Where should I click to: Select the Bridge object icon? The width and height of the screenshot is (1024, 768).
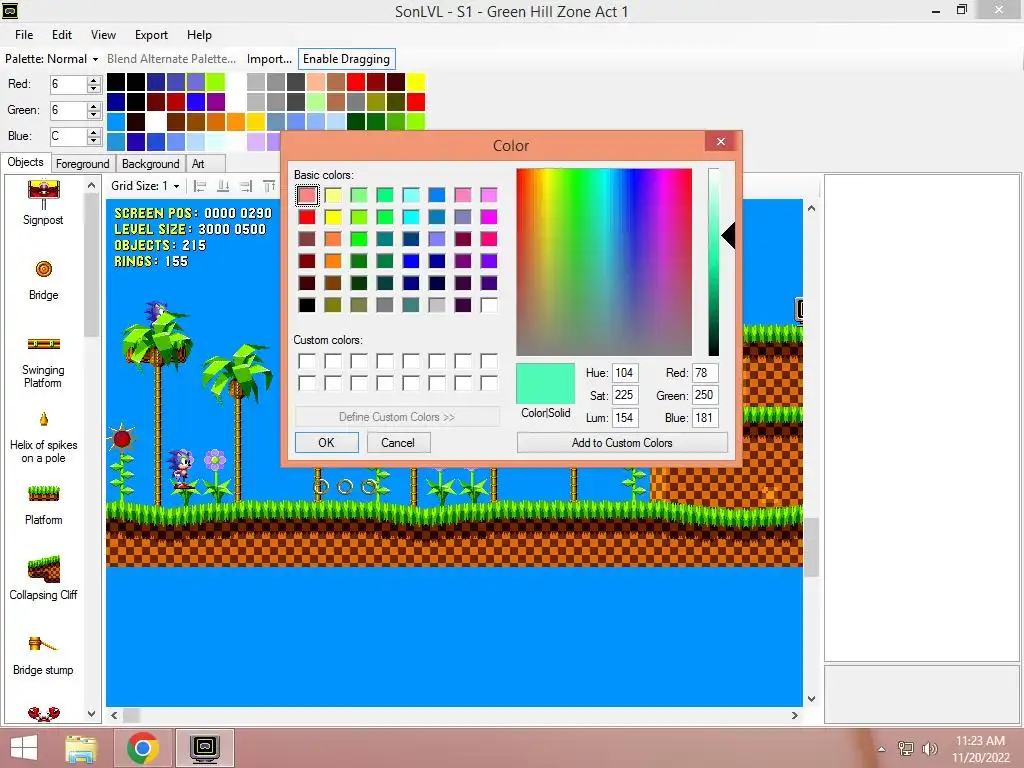pos(44,269)
